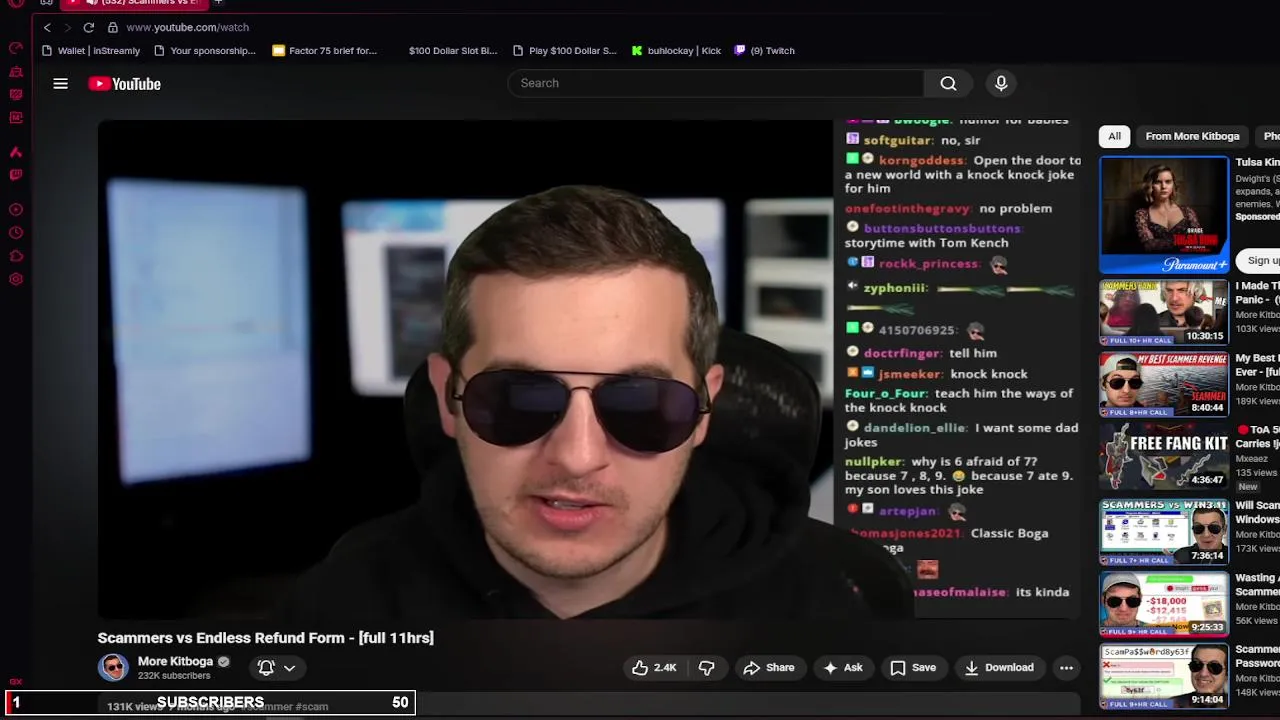1280x720 pixels.
Task: Select the Scammers vs browser tab
Action: click(135, 3)
